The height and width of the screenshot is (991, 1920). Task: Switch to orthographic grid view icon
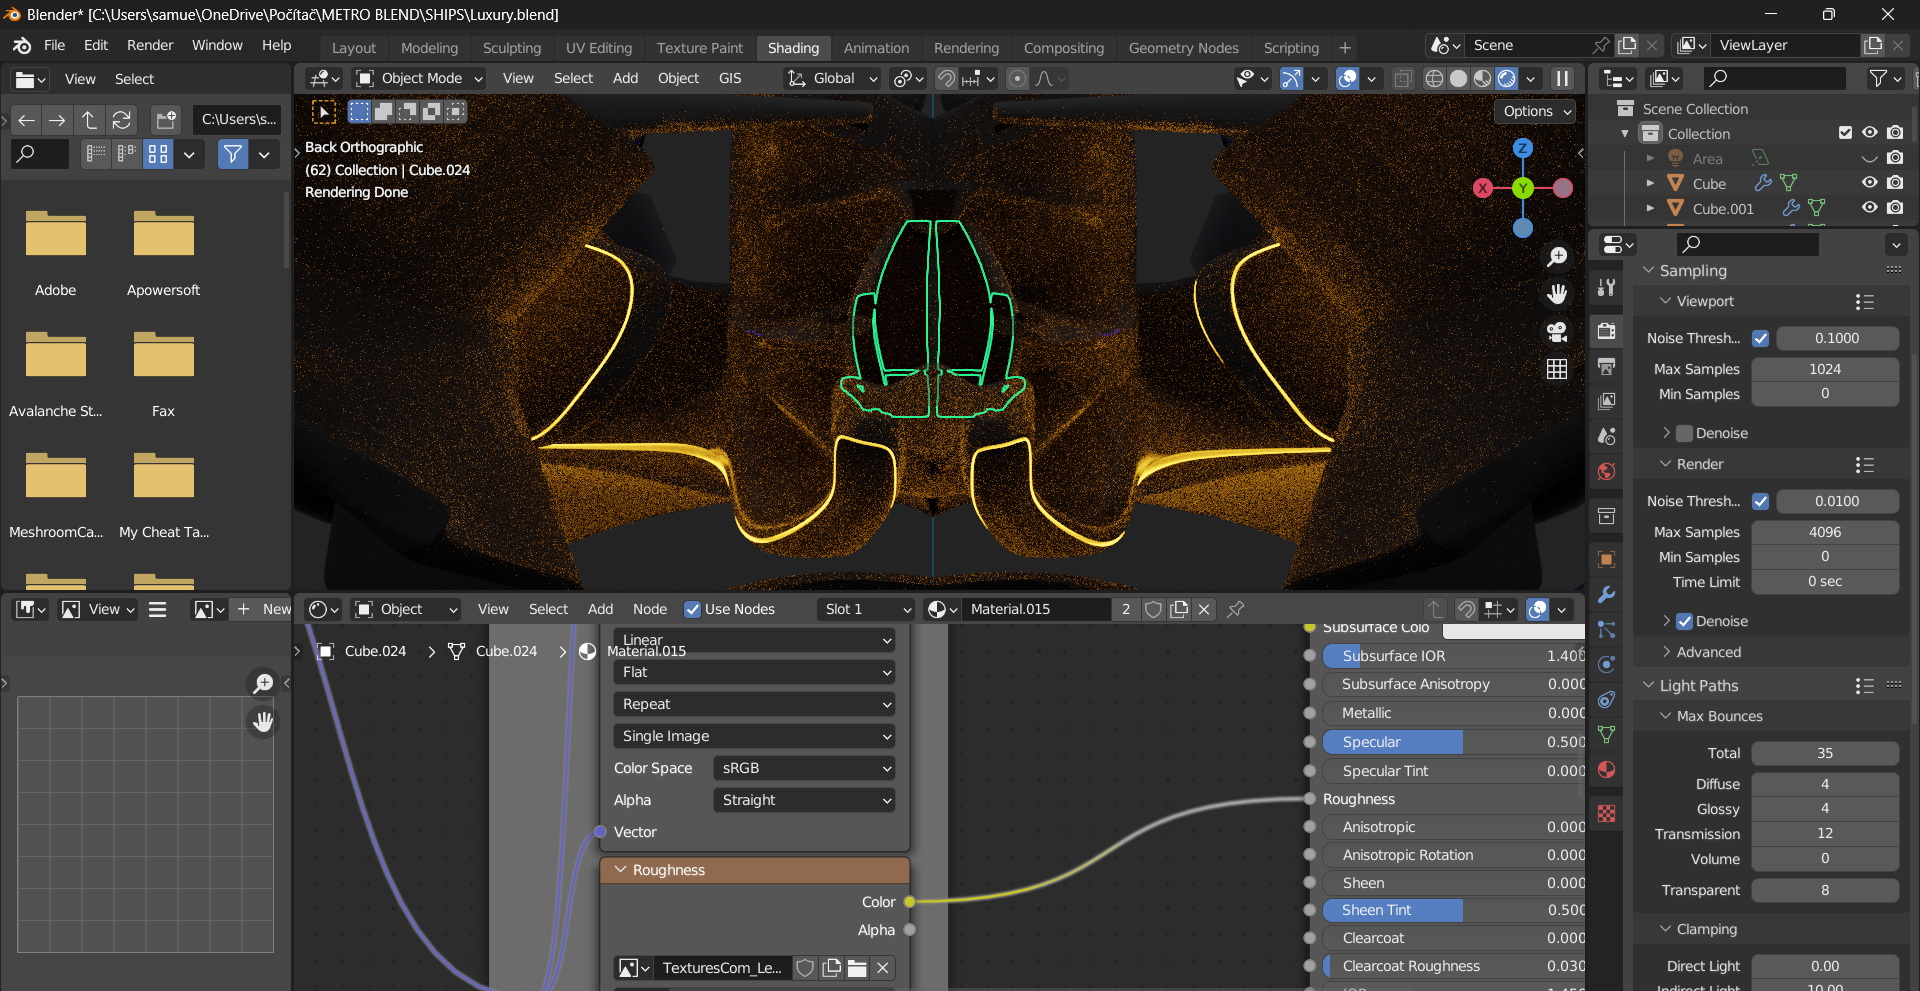tap(1557, 369)
